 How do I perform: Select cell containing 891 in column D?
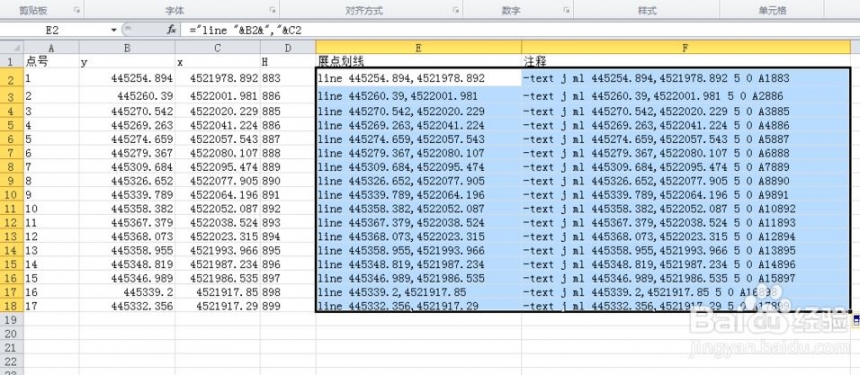point(288,195)
